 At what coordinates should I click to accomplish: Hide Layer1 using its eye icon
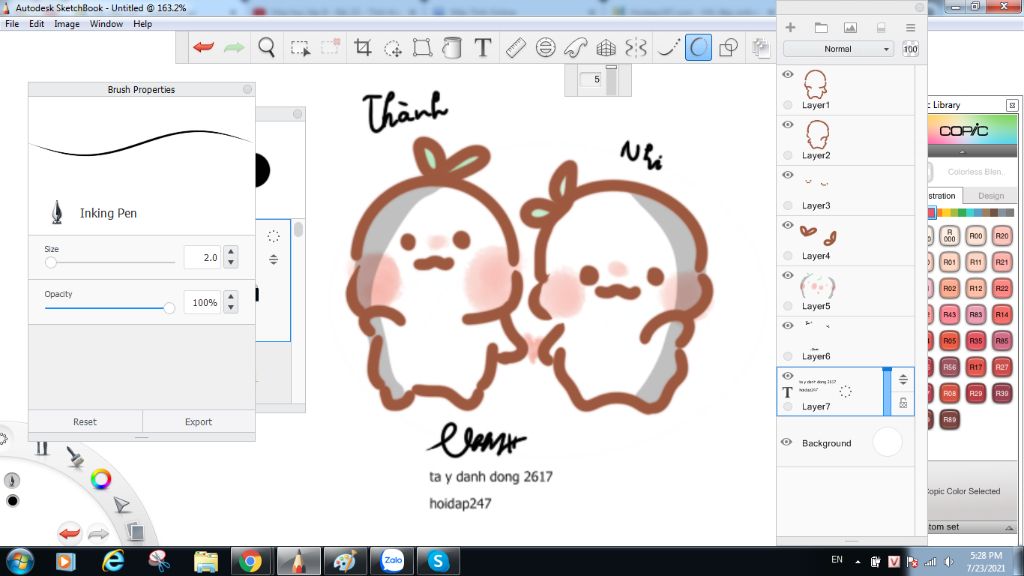click(788, 74)
